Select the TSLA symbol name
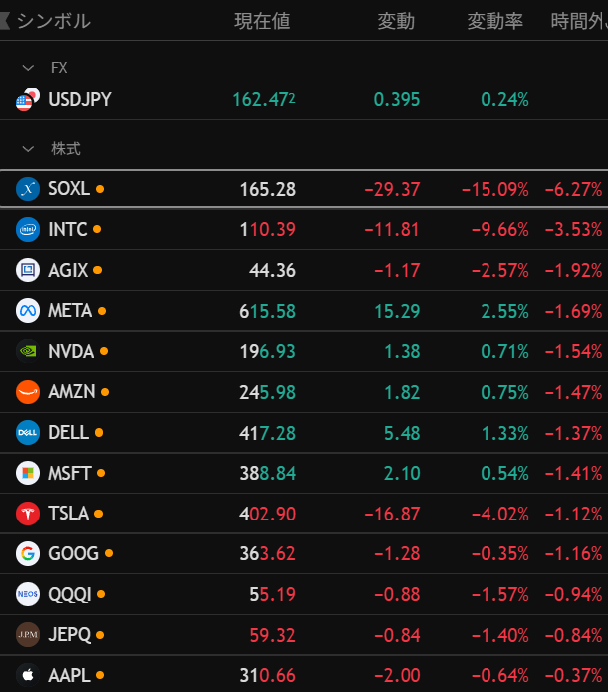Viewport: 608px width, 692px height. coord(69,514)
